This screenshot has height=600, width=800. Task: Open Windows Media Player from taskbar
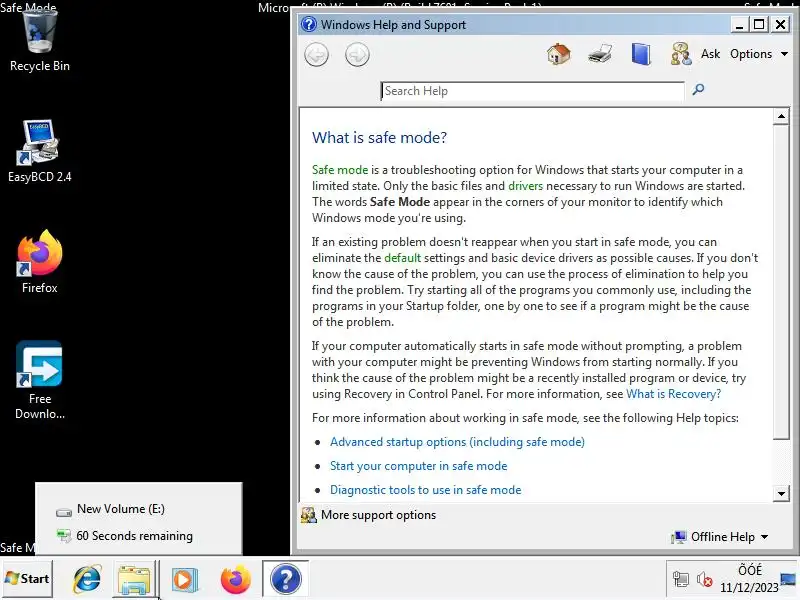tap(184, 580)
